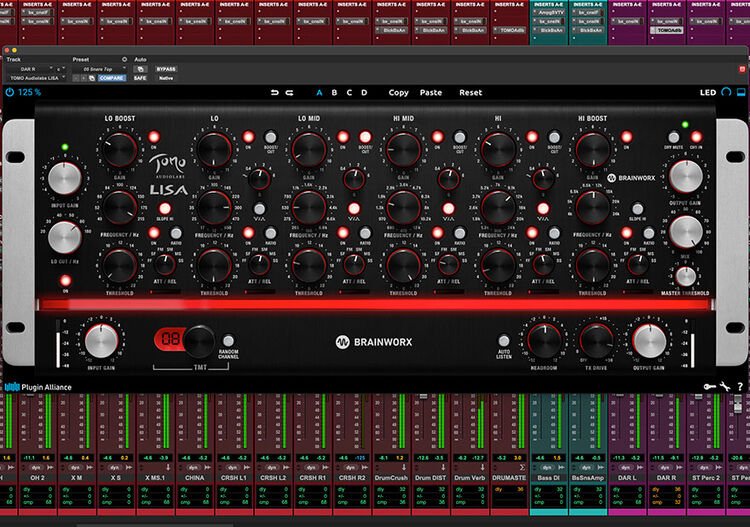Toggle LO BOOST Slope HI LED

[165, 209]
